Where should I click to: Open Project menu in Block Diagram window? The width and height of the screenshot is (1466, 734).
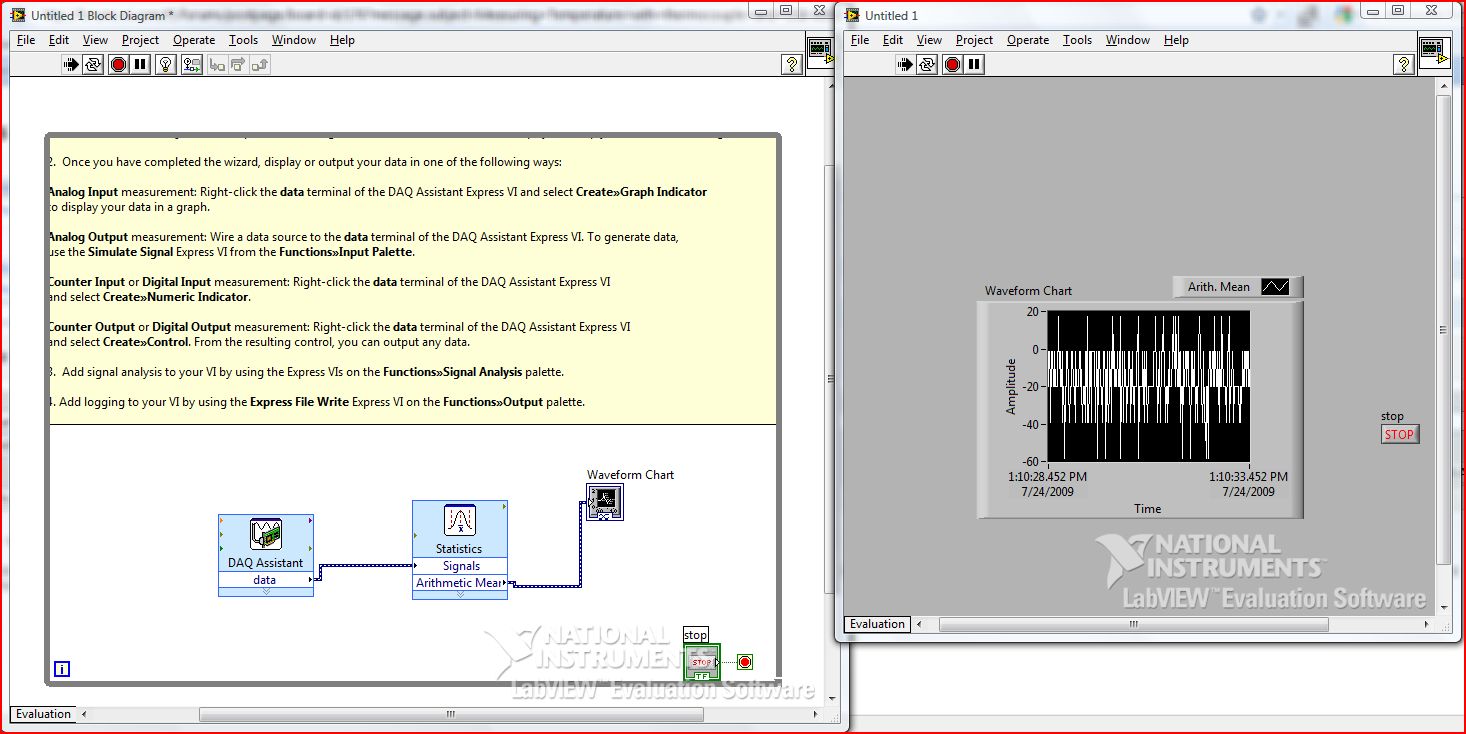(x=141, y=40)
